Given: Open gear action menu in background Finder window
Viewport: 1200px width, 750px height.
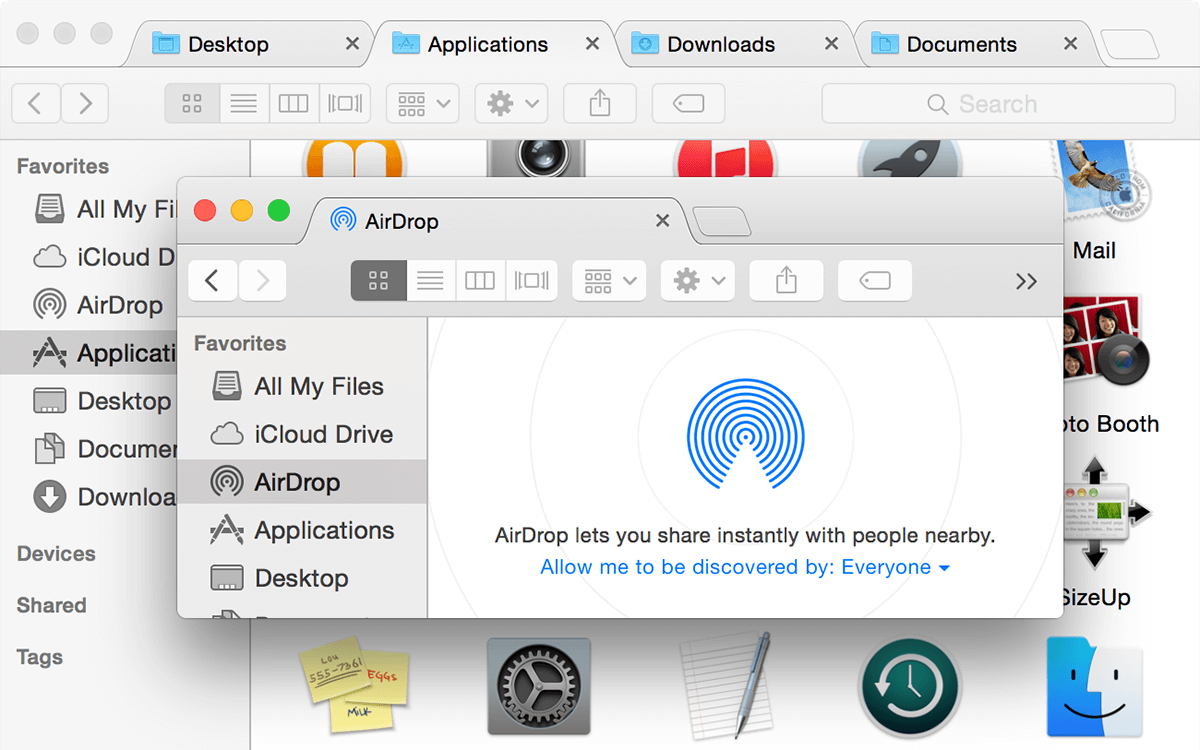Looking at the screenshot, I should pos(511,103).
